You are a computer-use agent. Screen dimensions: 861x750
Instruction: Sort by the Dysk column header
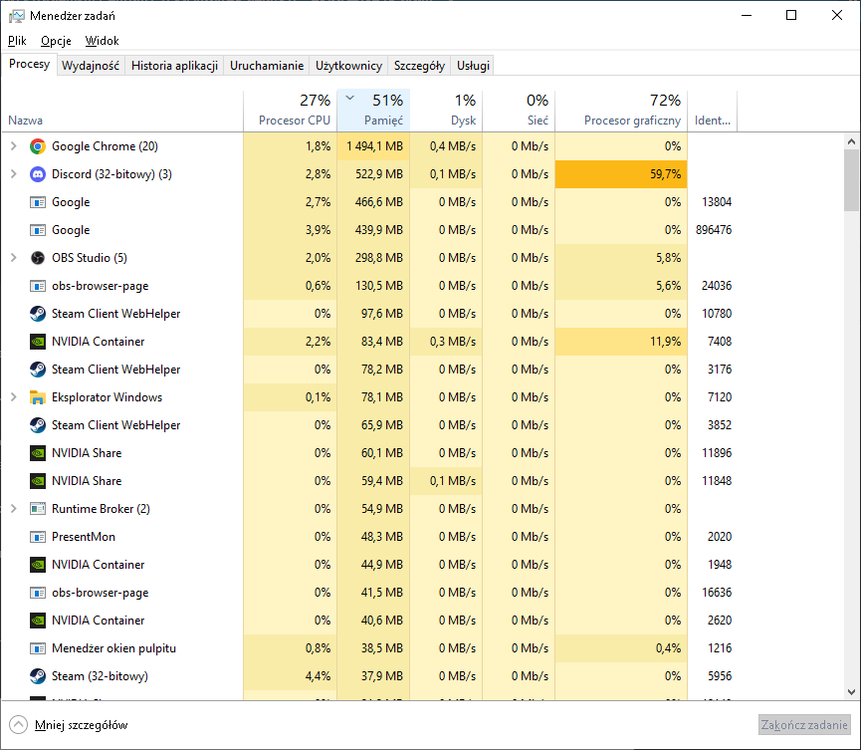click(446, 111)
